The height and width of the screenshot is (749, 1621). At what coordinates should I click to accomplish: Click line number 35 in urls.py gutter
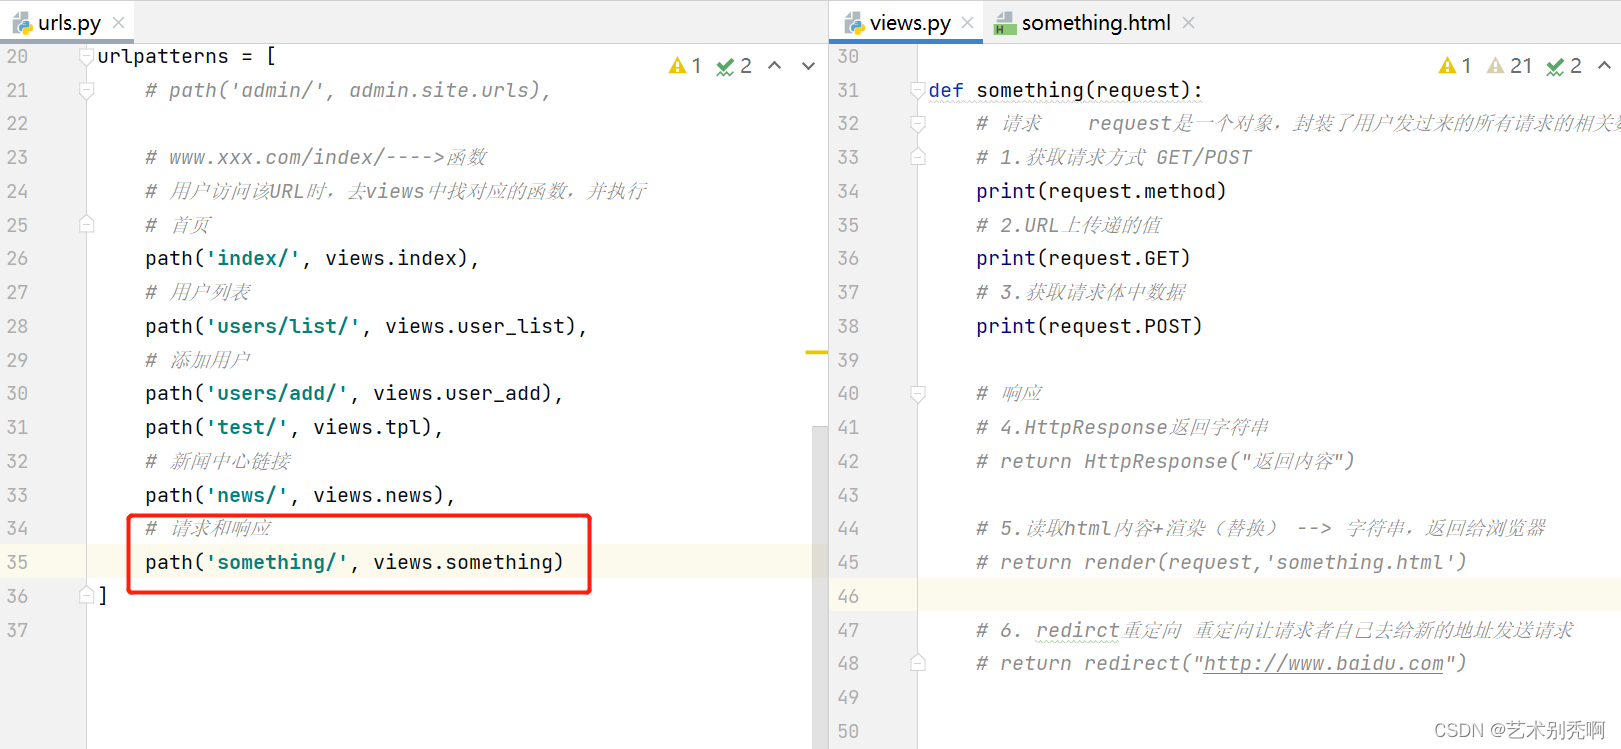(18, 562)
